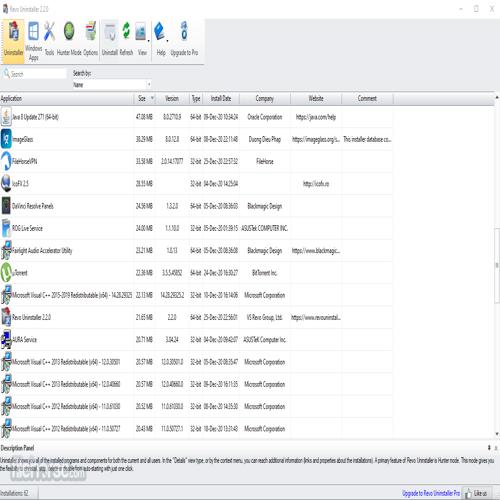Sort by the Website column header
500x500 pixels.
coord(316,98)
